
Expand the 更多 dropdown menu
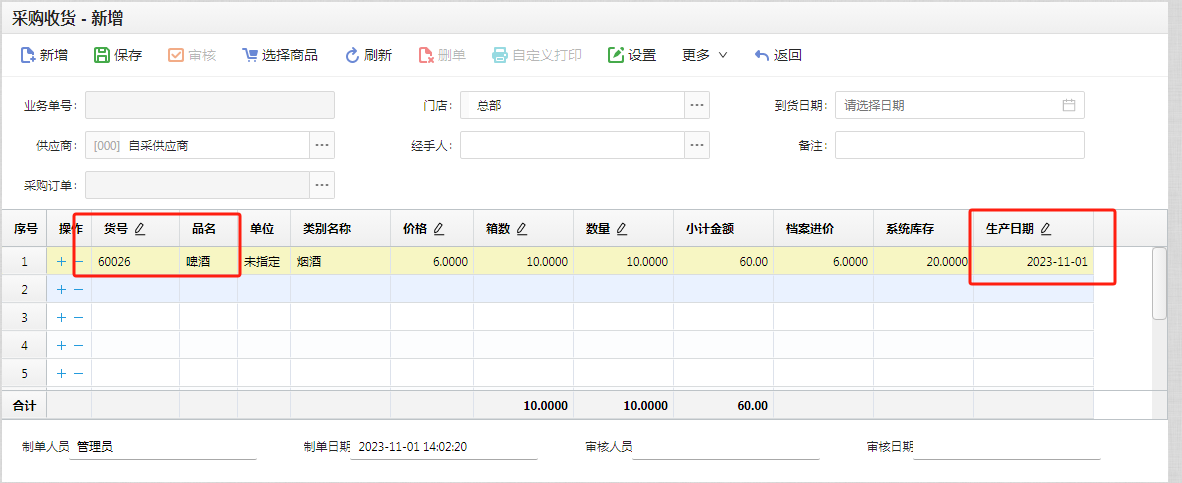(x=704, y=55)
